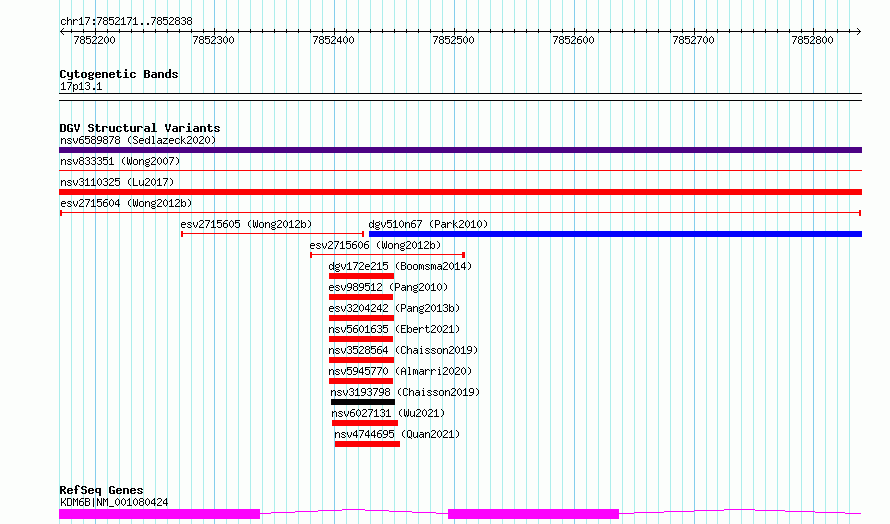Image resolution: width=890 pixels, height=524 pixels.
Task: Open nsv3528564 (Chaisson2019) label
Action: [404, 350]
